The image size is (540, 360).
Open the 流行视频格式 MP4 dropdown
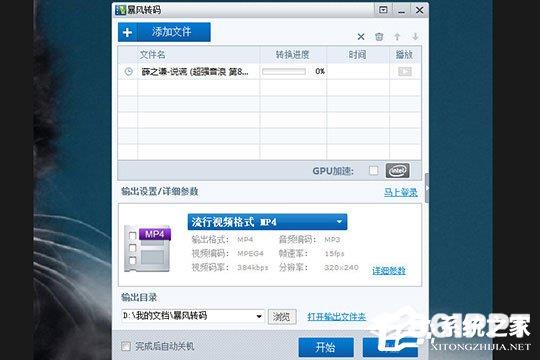point(267,222)
